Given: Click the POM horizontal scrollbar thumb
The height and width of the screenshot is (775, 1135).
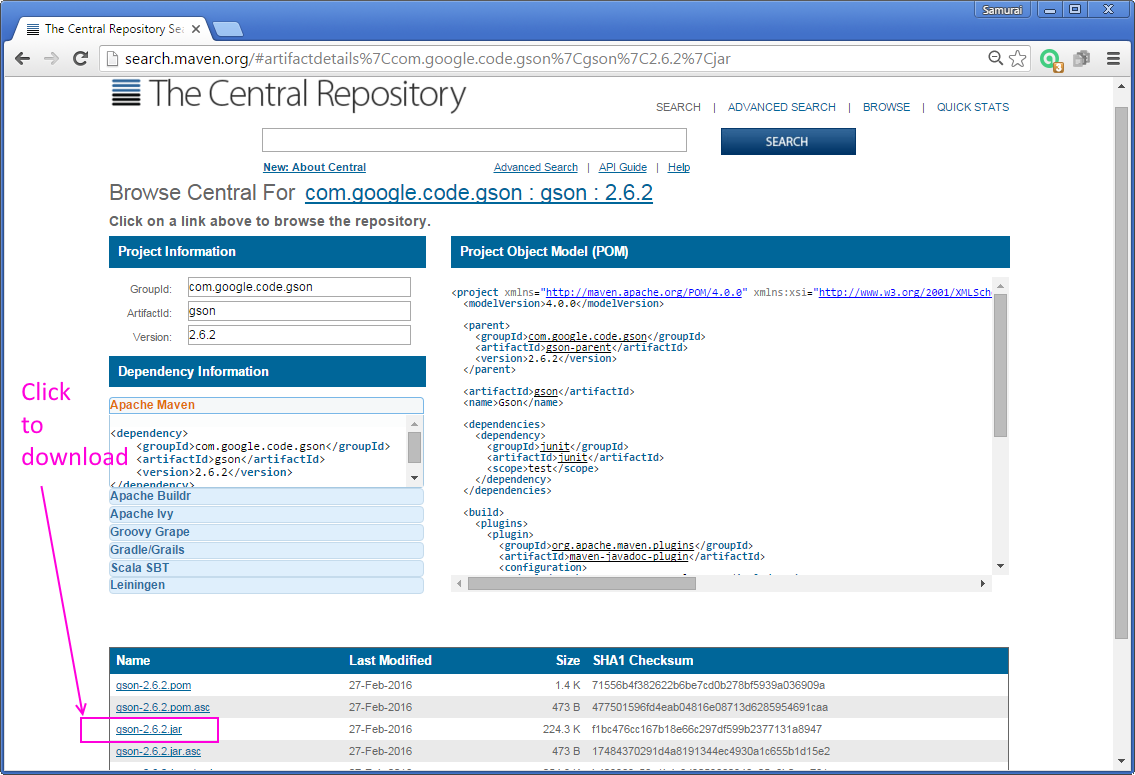Looking at the screenshot, I should click(581, 583).
